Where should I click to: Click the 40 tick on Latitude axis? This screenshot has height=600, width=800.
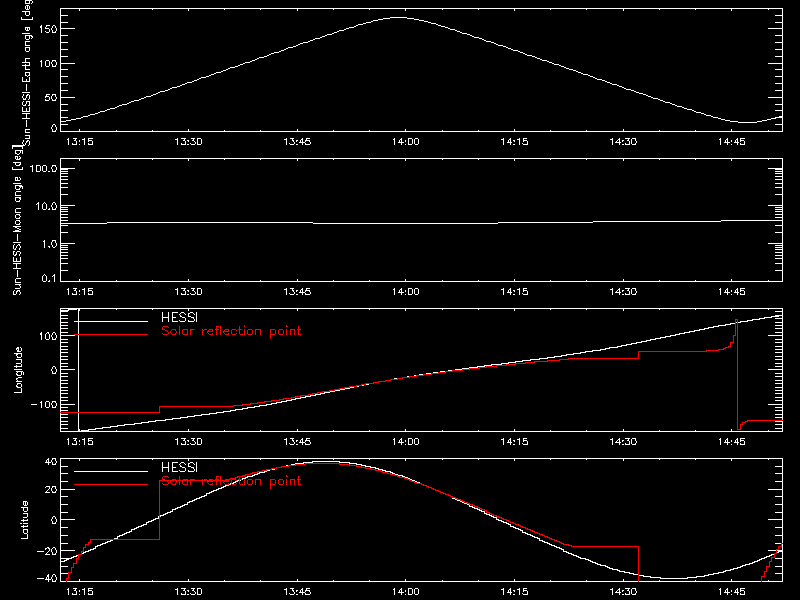pos(51,462)
